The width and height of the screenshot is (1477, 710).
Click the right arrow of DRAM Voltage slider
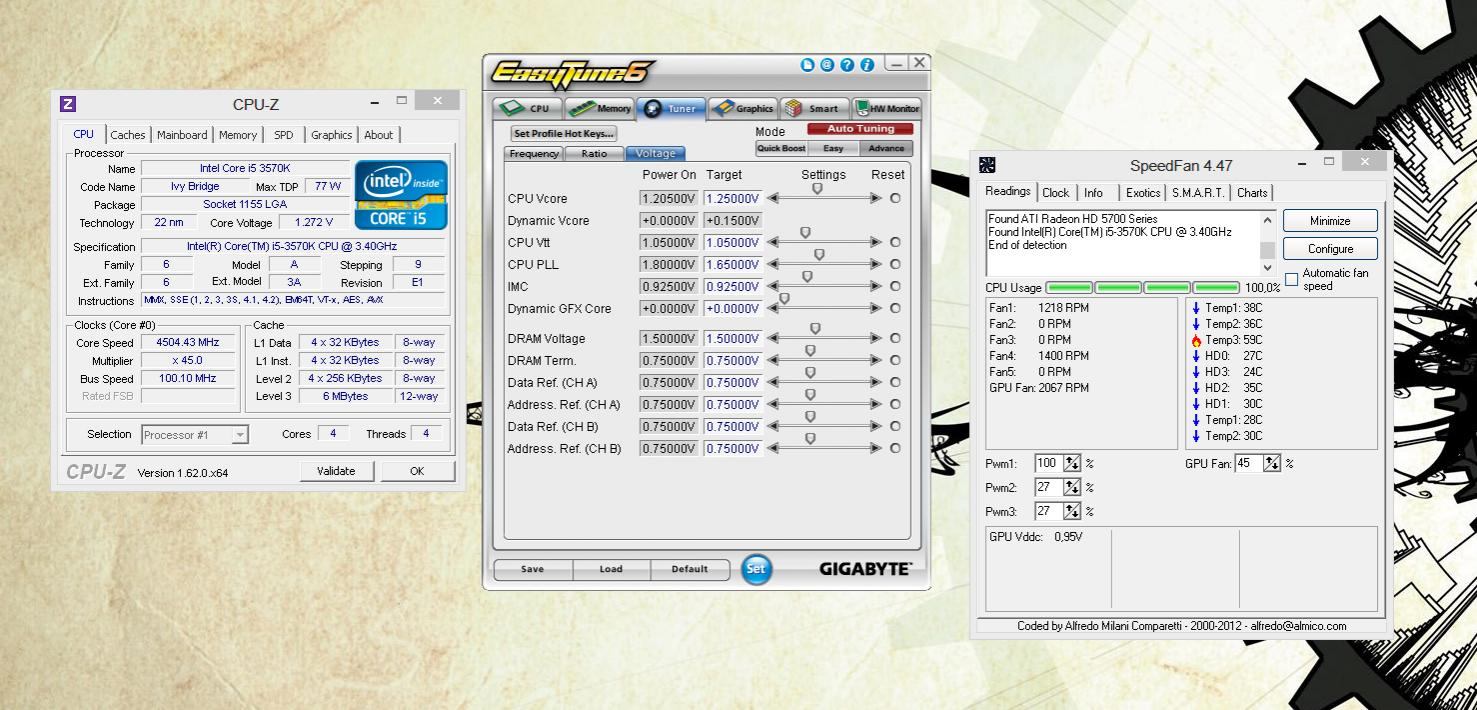point(877,338)
